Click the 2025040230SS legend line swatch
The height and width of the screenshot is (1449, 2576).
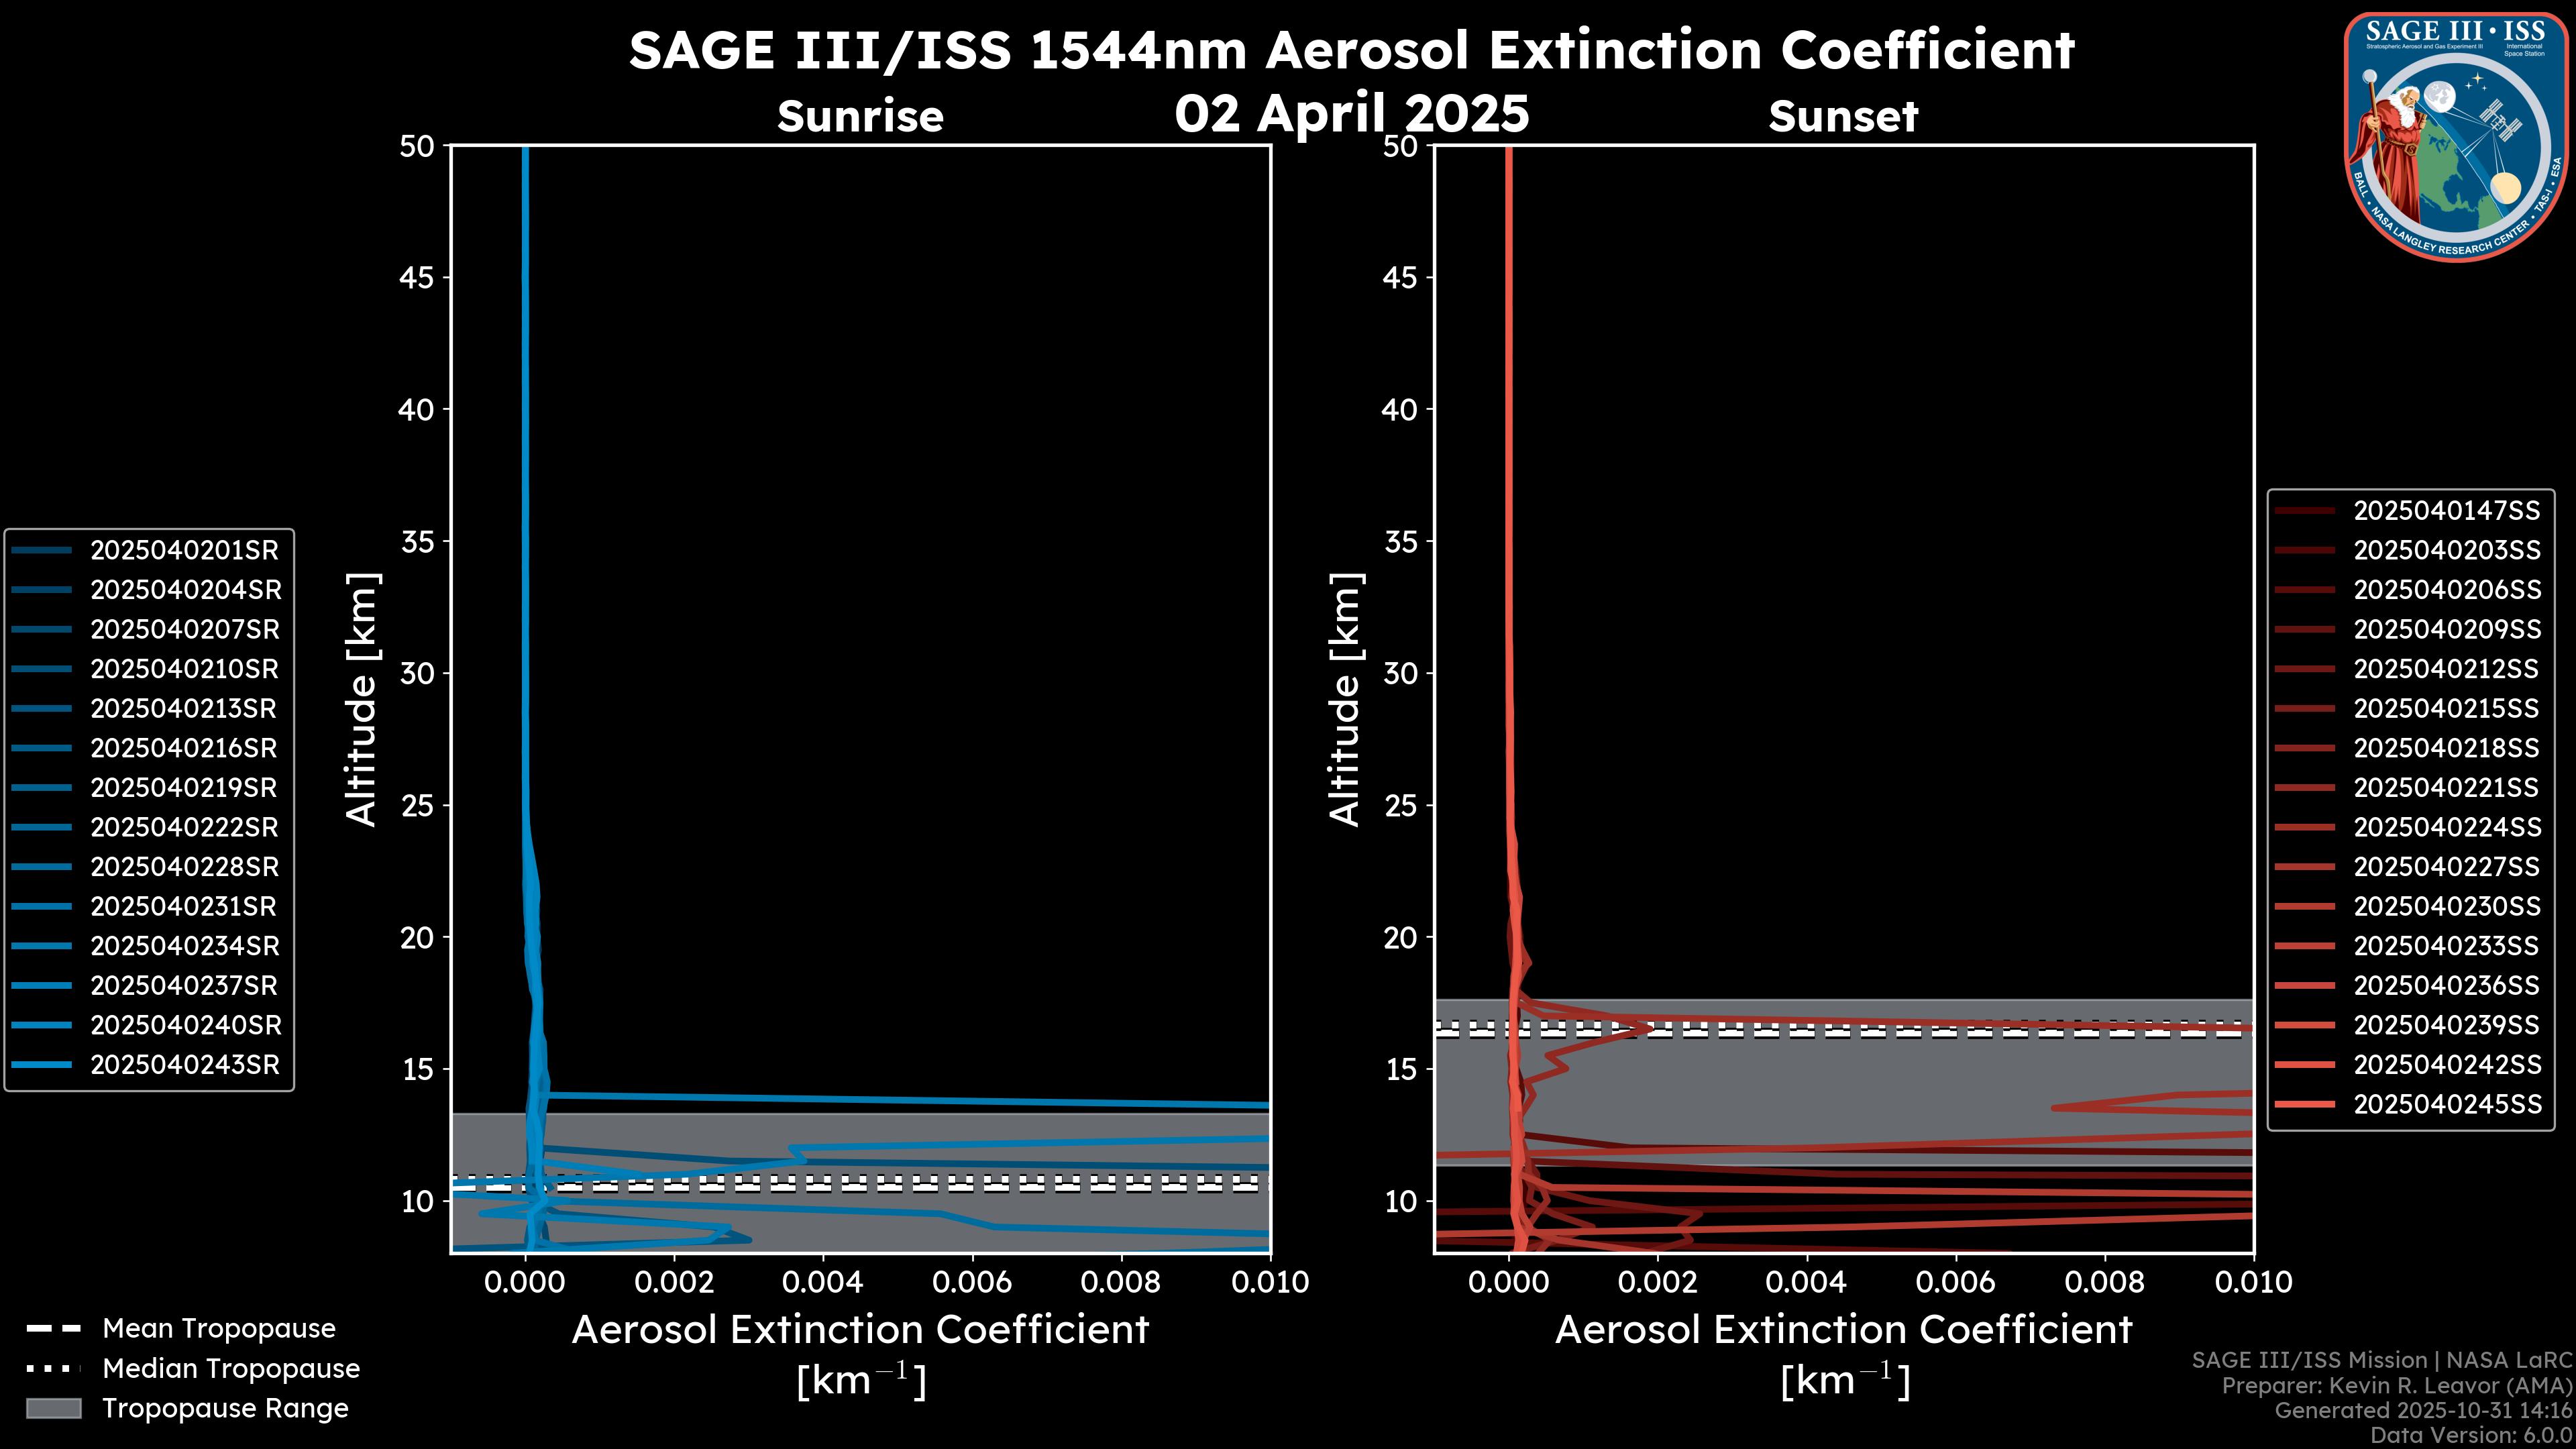click(x=2304, y=906)
